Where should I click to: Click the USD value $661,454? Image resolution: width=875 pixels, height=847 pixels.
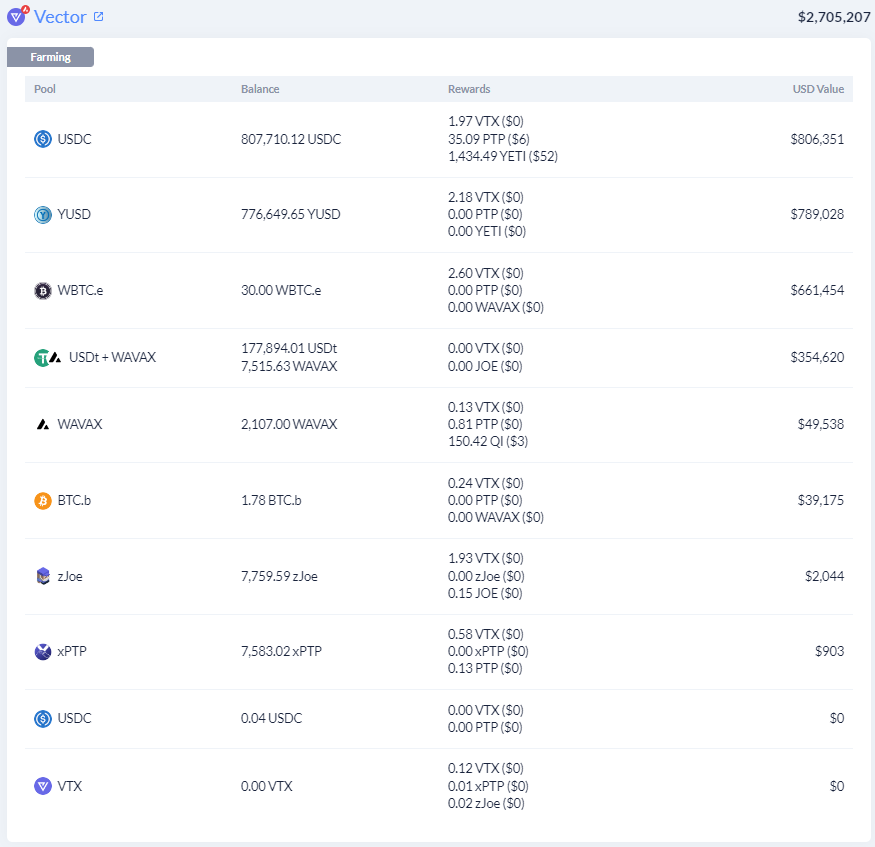pos(817,290)
